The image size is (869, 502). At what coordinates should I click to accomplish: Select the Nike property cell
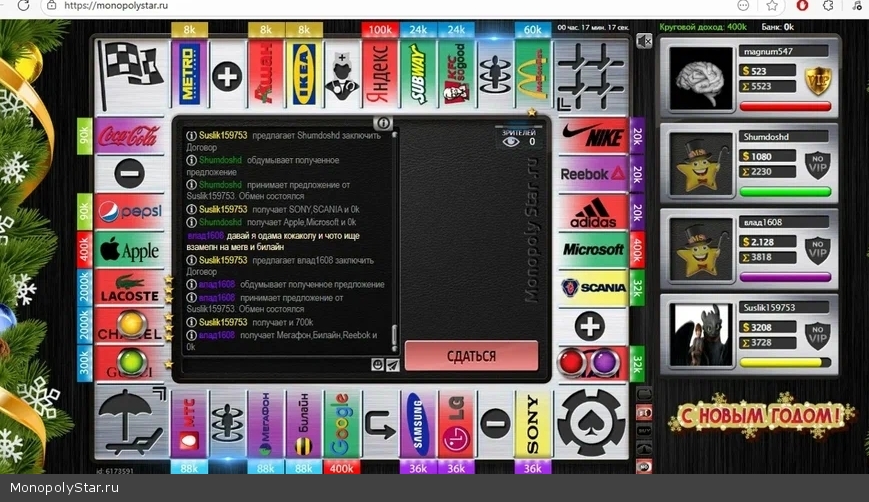(x=592, y=135)
